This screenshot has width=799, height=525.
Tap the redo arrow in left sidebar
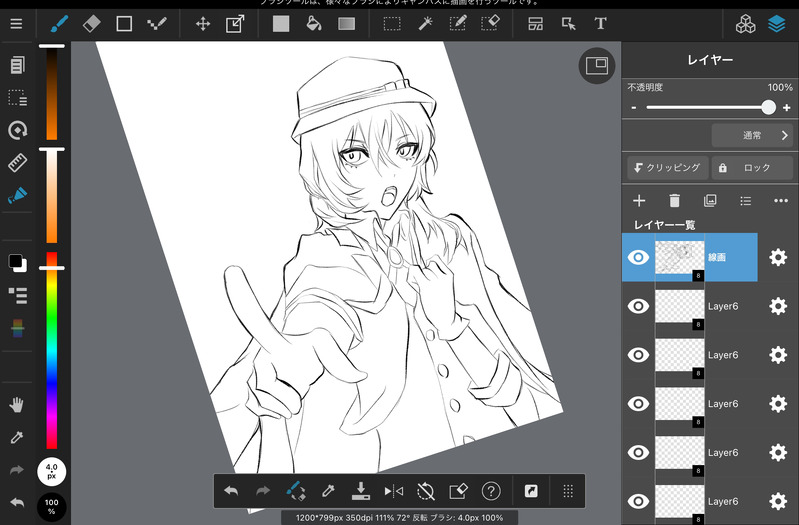click(16, 470)
